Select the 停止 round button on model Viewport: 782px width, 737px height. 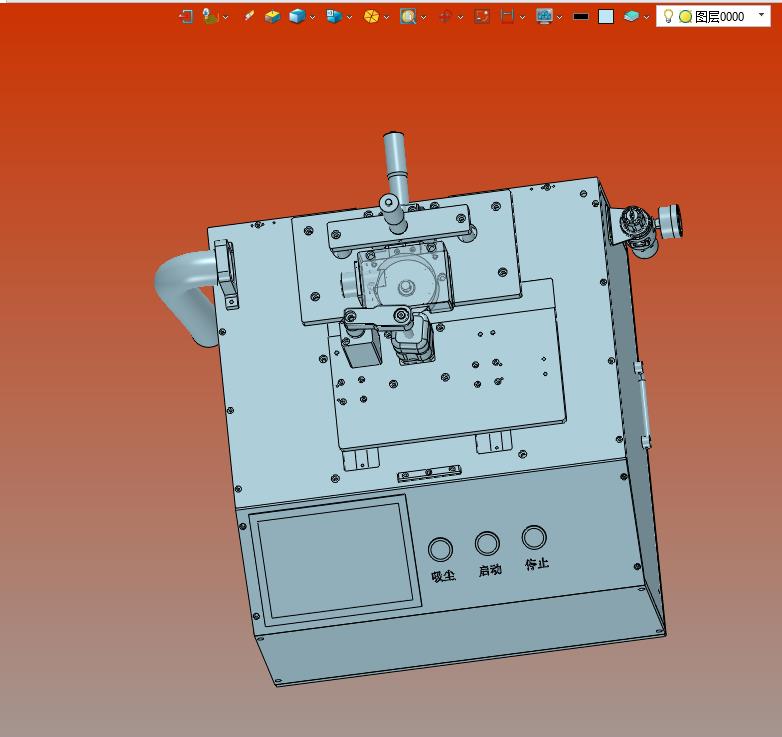coord(534,537)
